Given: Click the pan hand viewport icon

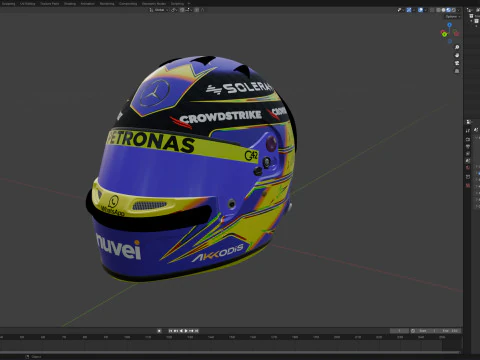Looking at the screenshot, I should [x=457, y=55].
